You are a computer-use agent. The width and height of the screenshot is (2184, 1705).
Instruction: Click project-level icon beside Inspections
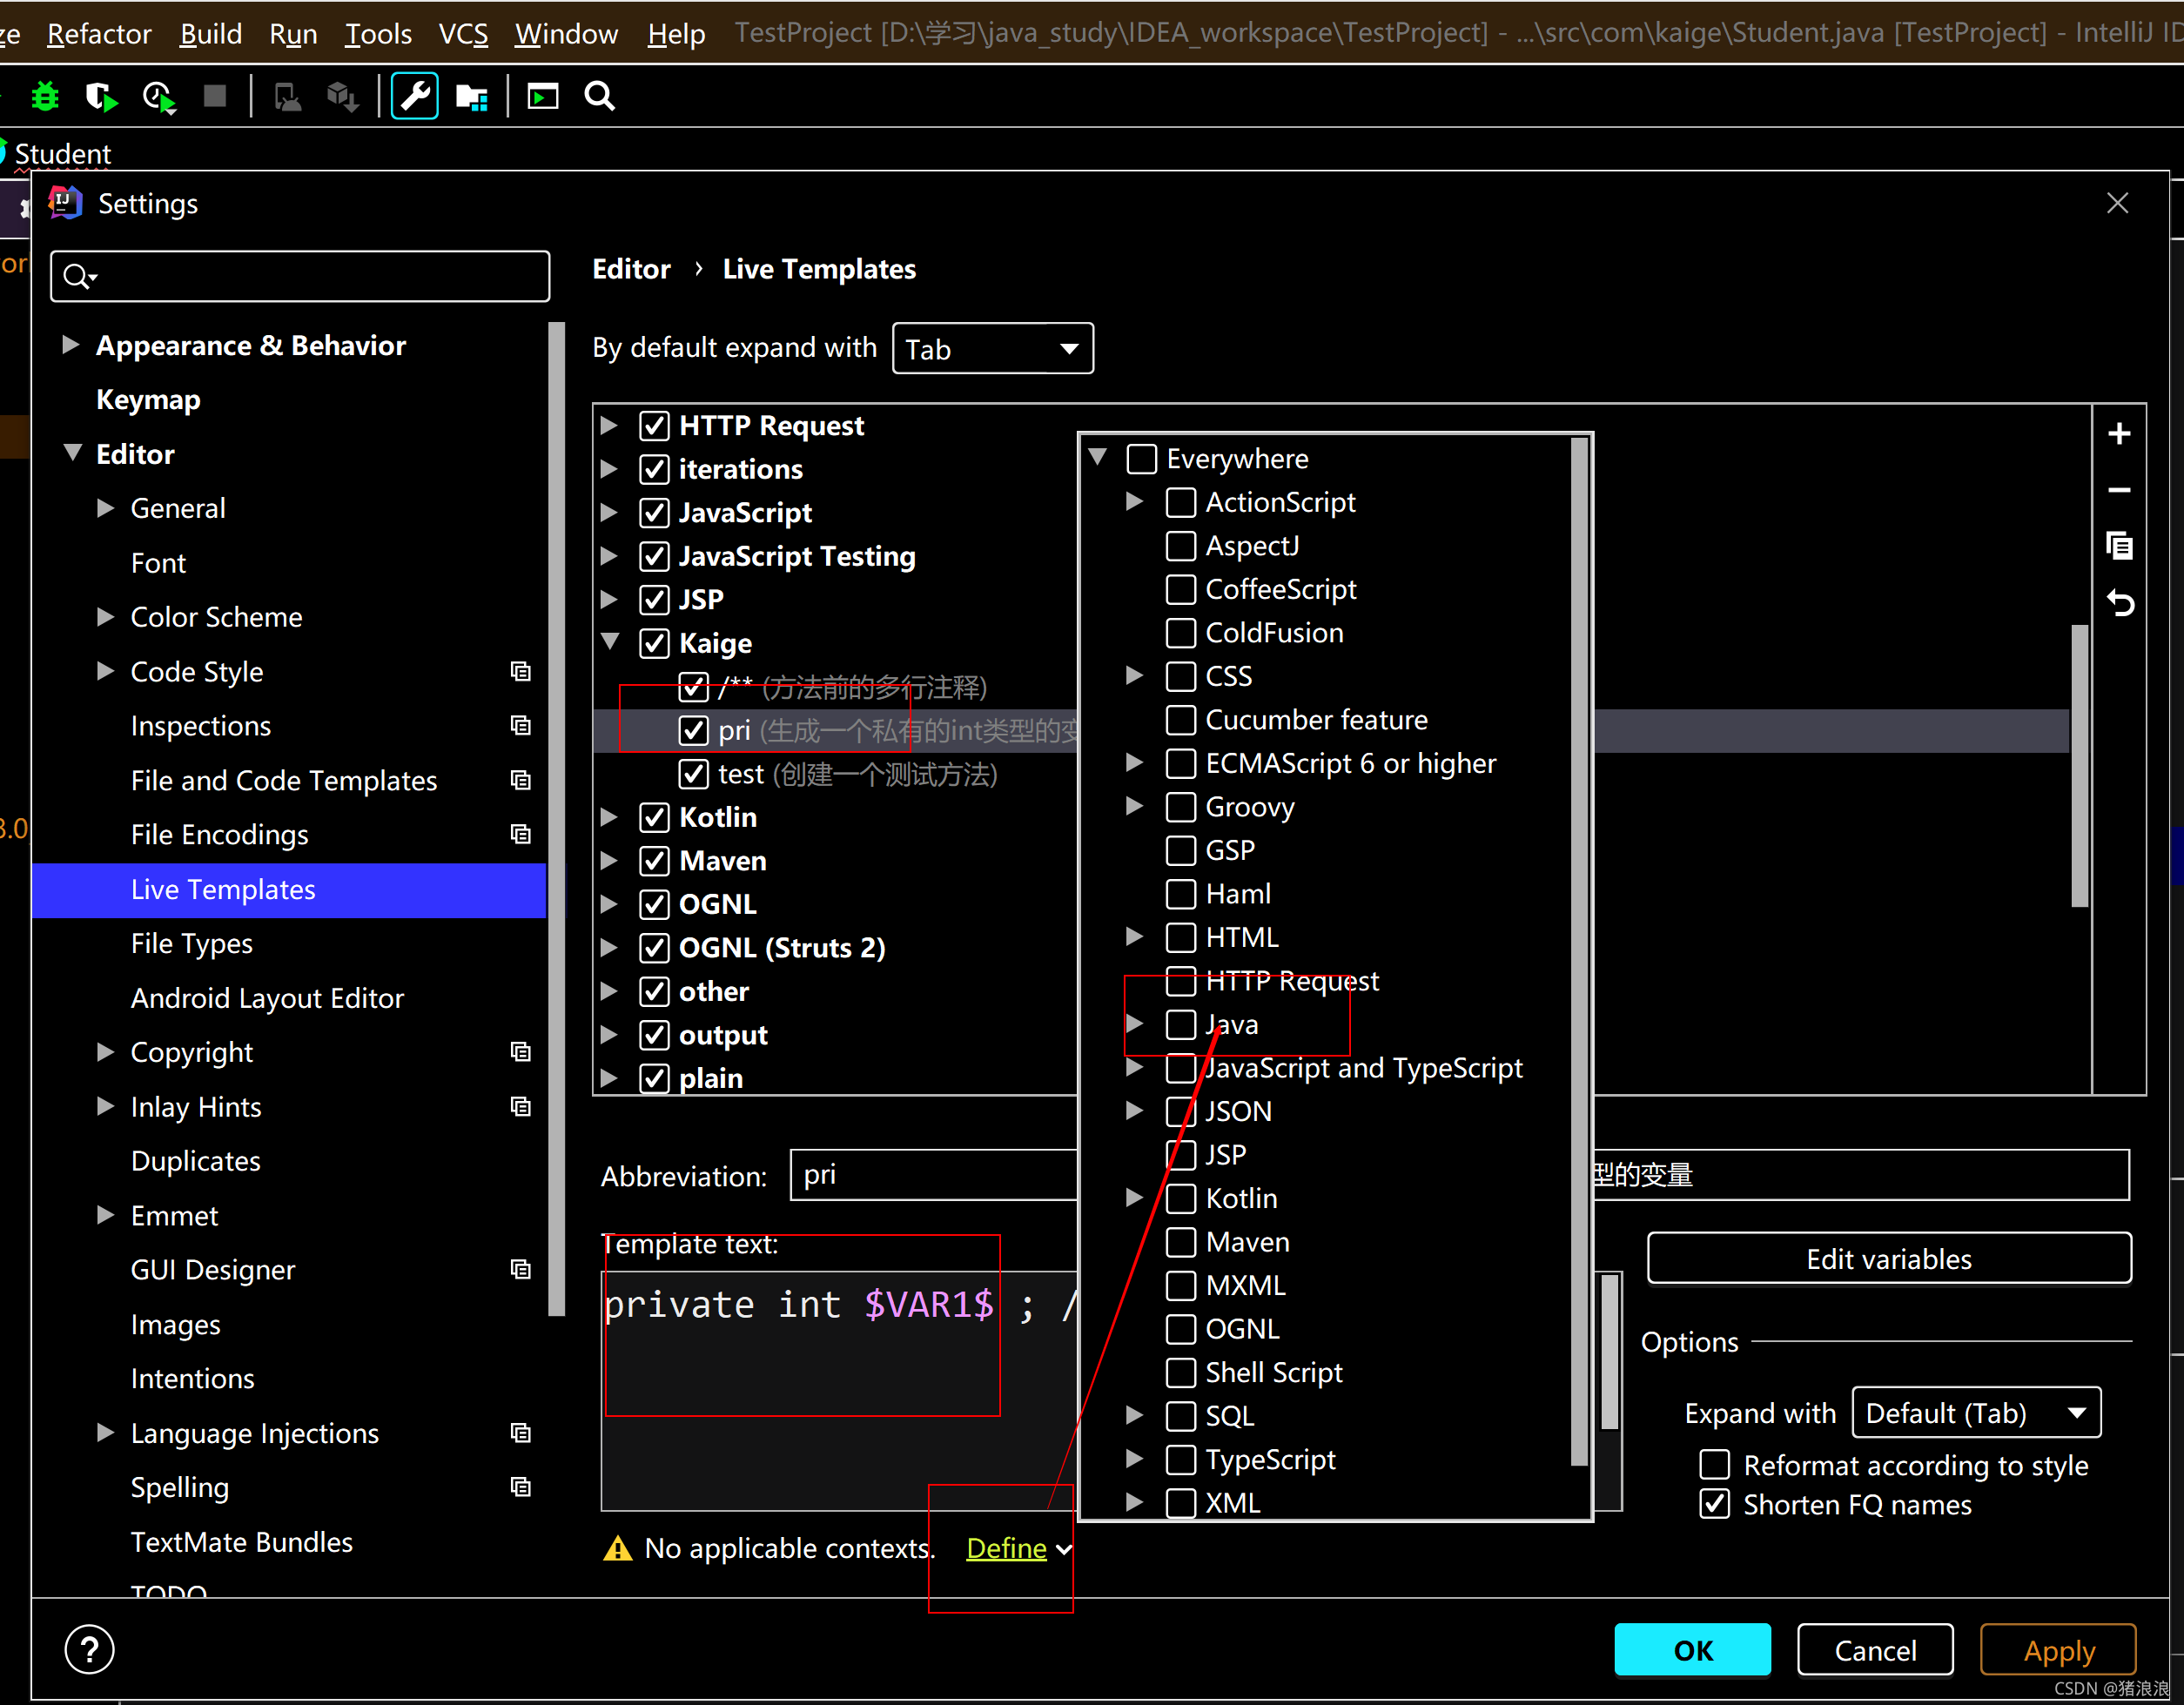click(520, 725)
